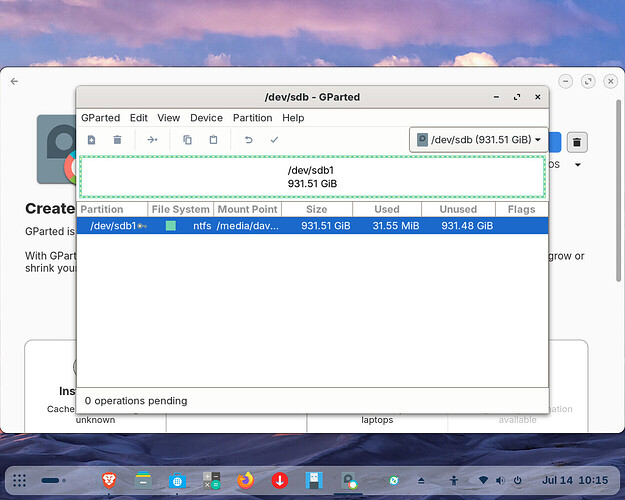Viewport: 625px width, 500px height.
Task: Open the power menu in the panel
Action: point(517,480)
